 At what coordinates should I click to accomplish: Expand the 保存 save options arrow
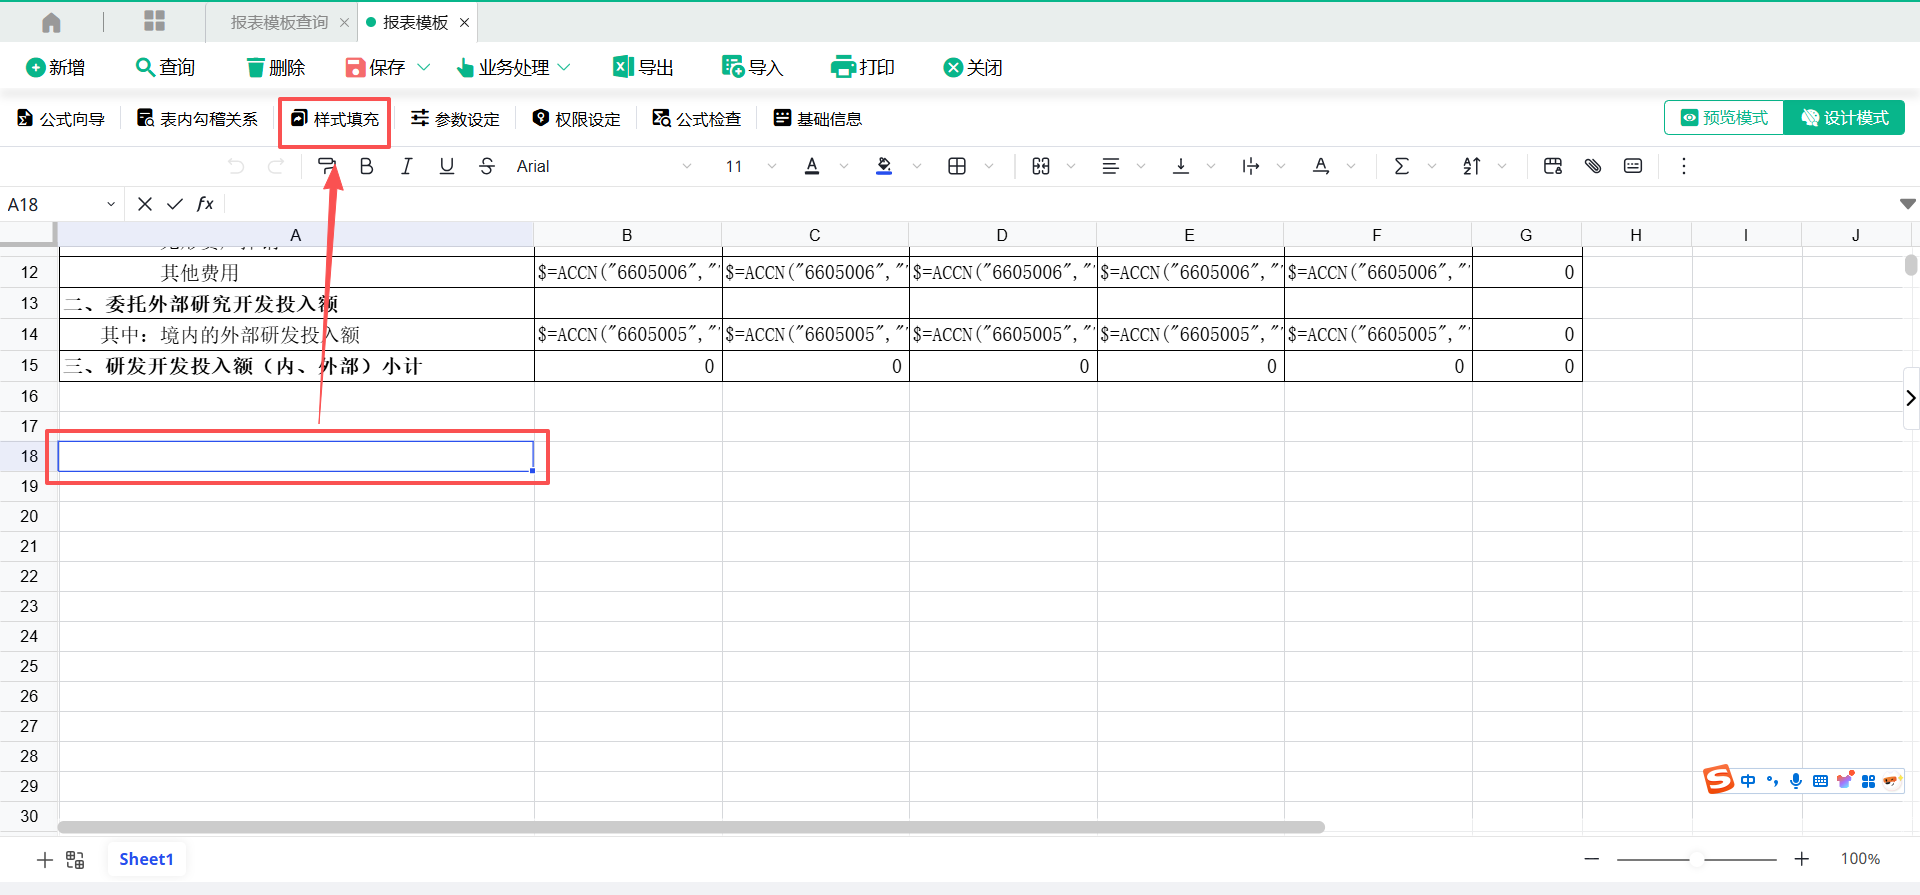tap(423, 67)
